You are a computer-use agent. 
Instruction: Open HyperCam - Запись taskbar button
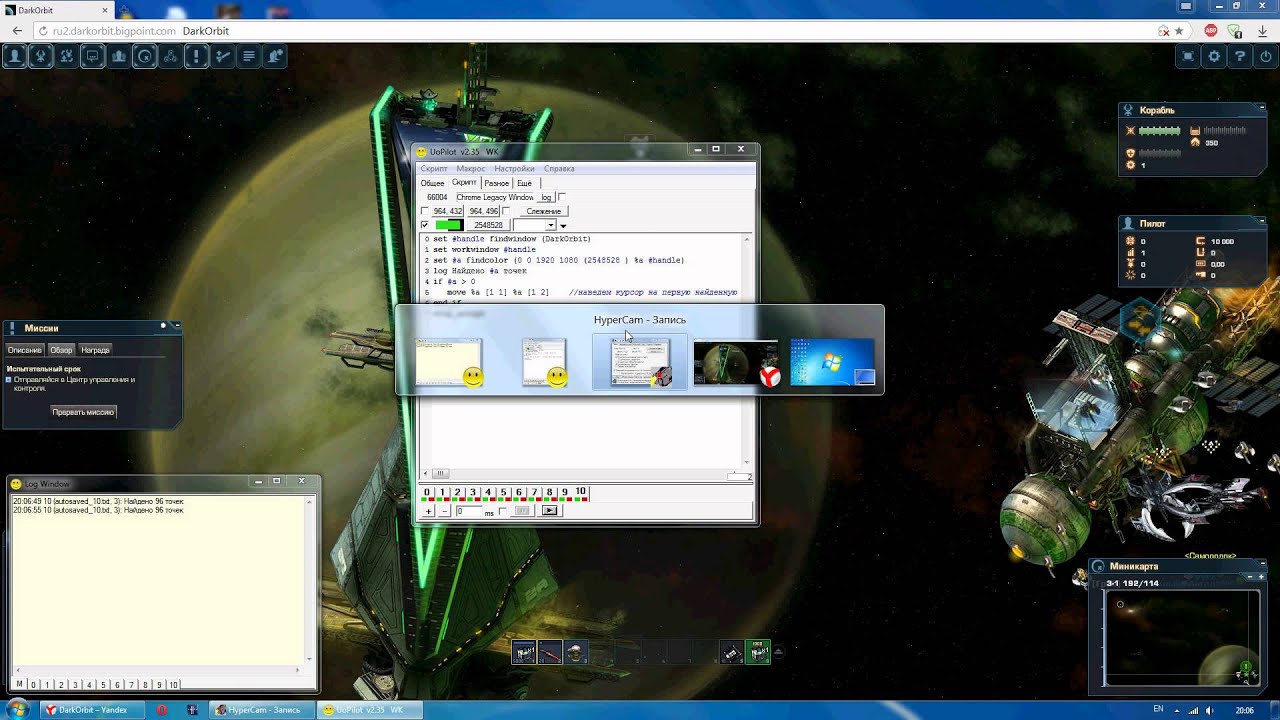tap(262, 710)
